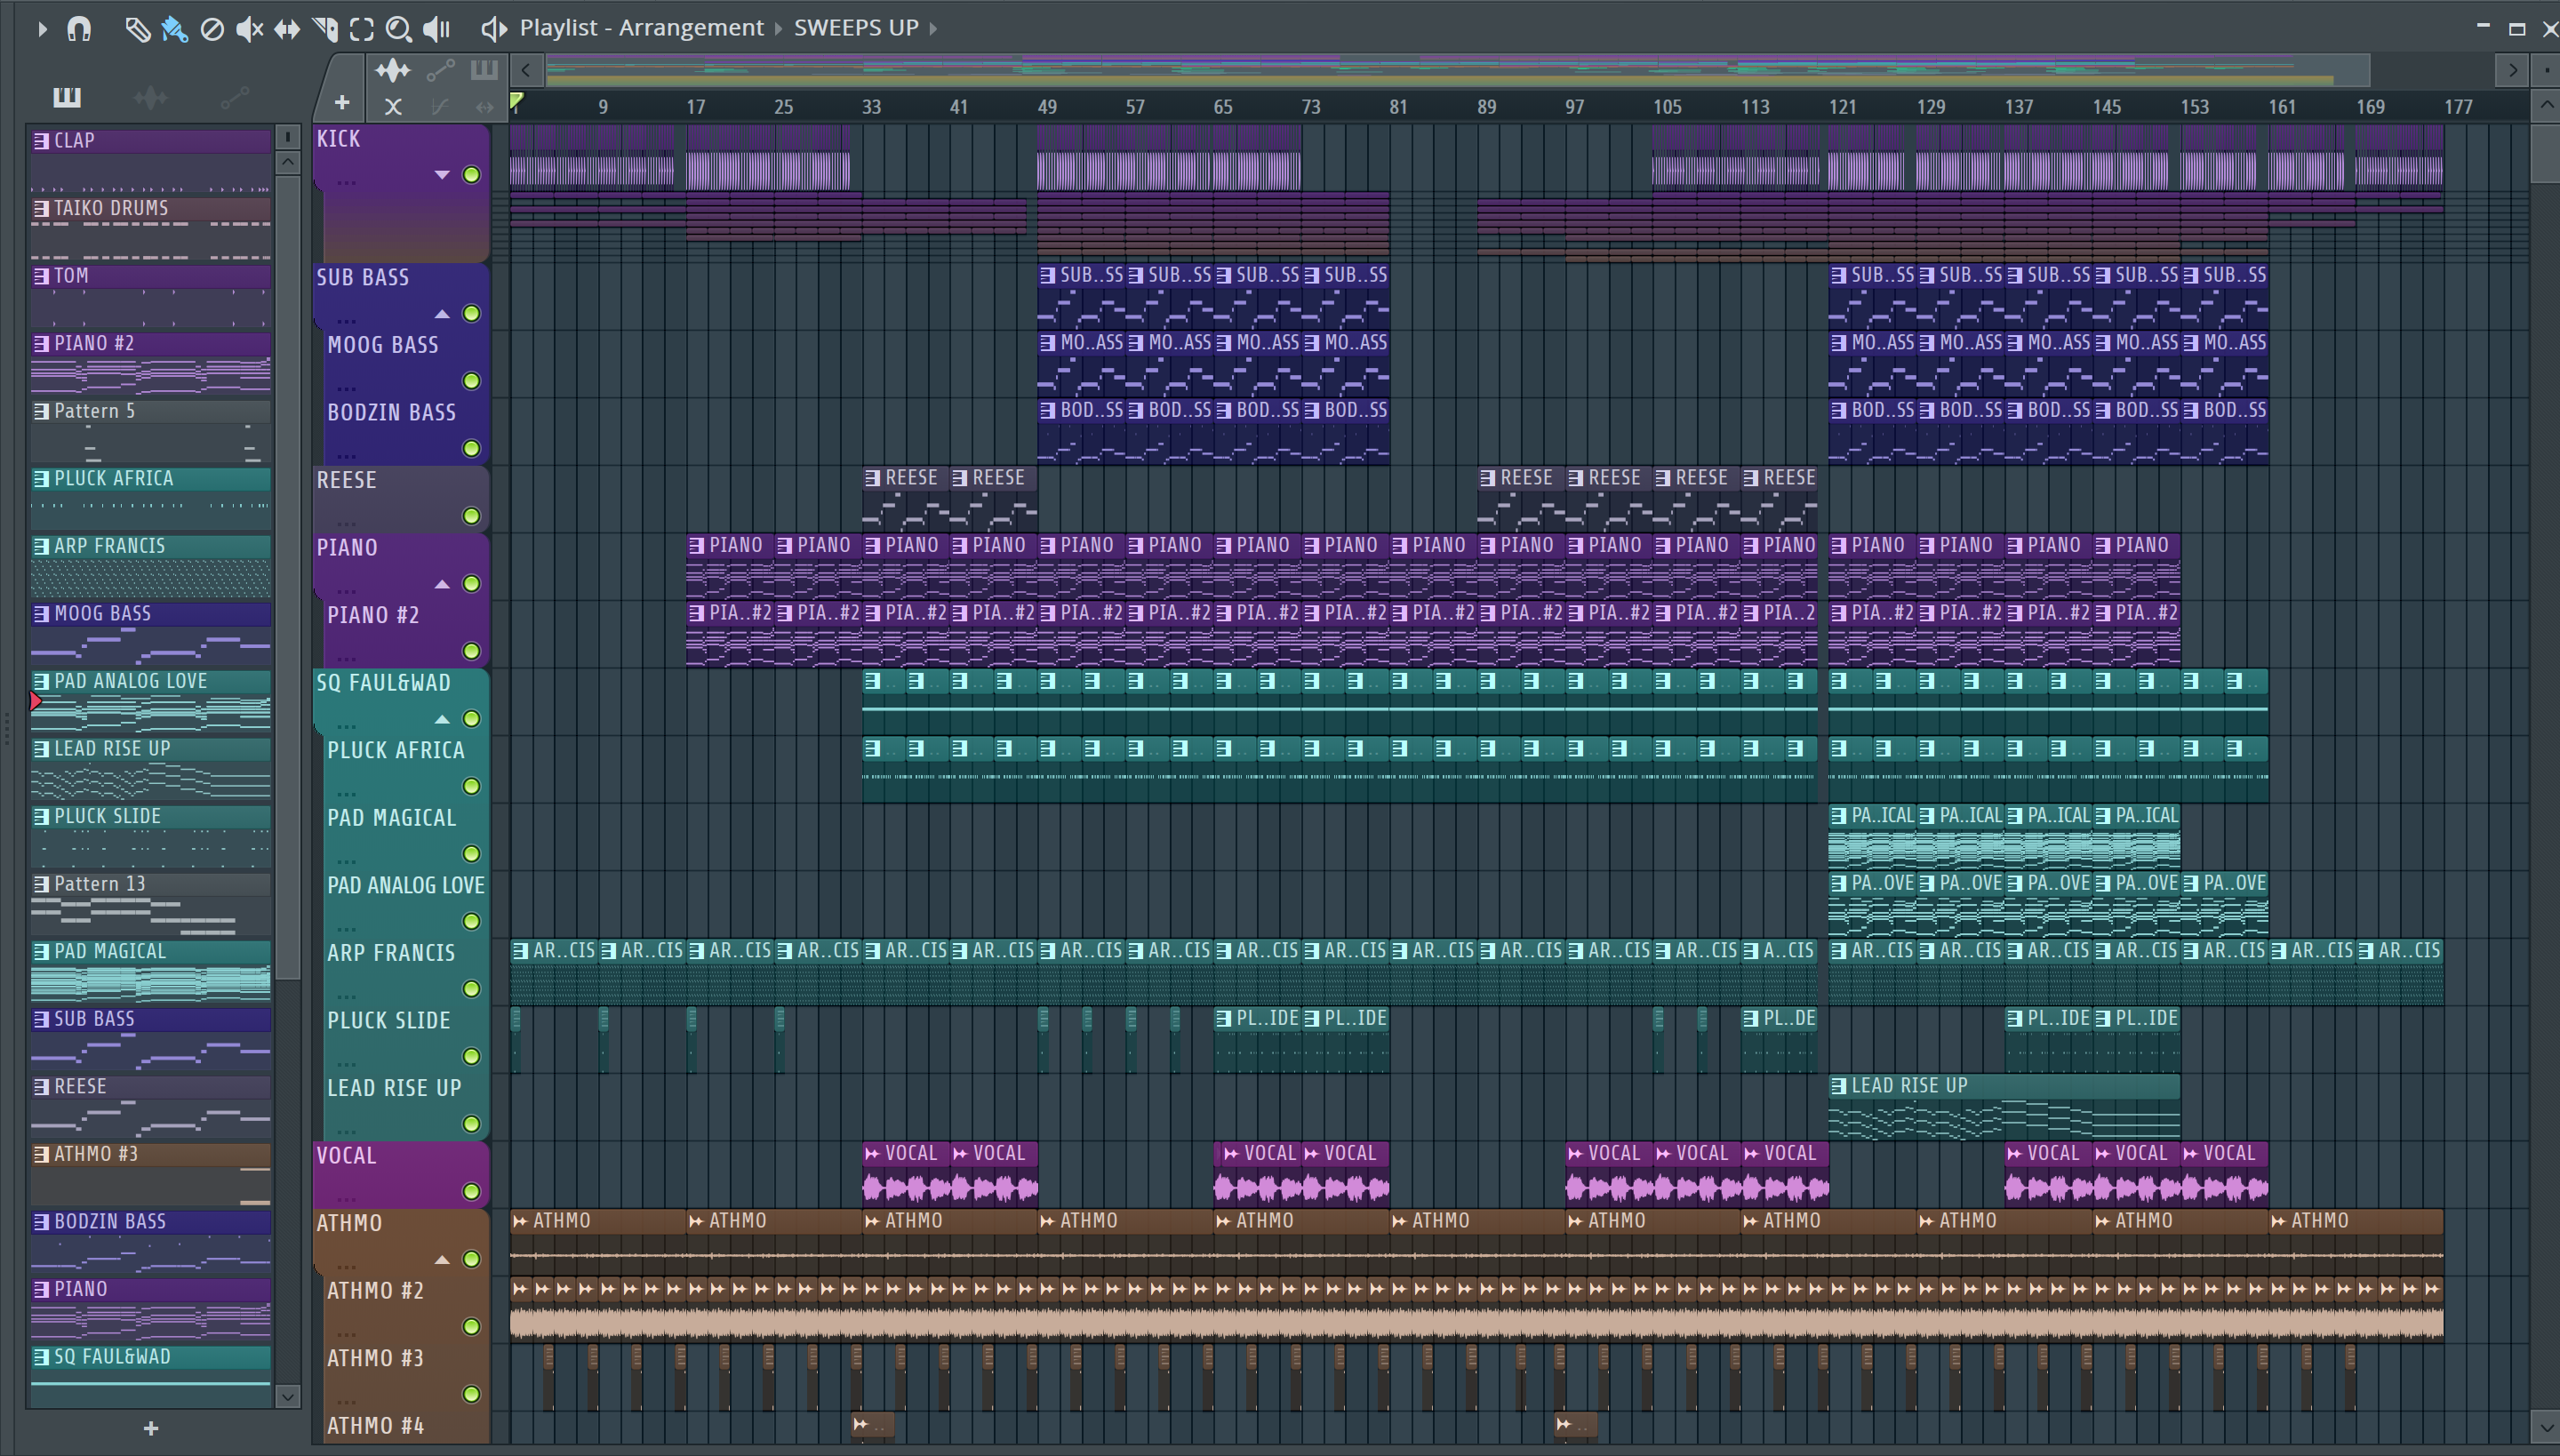This screenshot has width=2560, height=1456.
Task: Mute the SUB BASS track
Action: [x=471, y=314]
